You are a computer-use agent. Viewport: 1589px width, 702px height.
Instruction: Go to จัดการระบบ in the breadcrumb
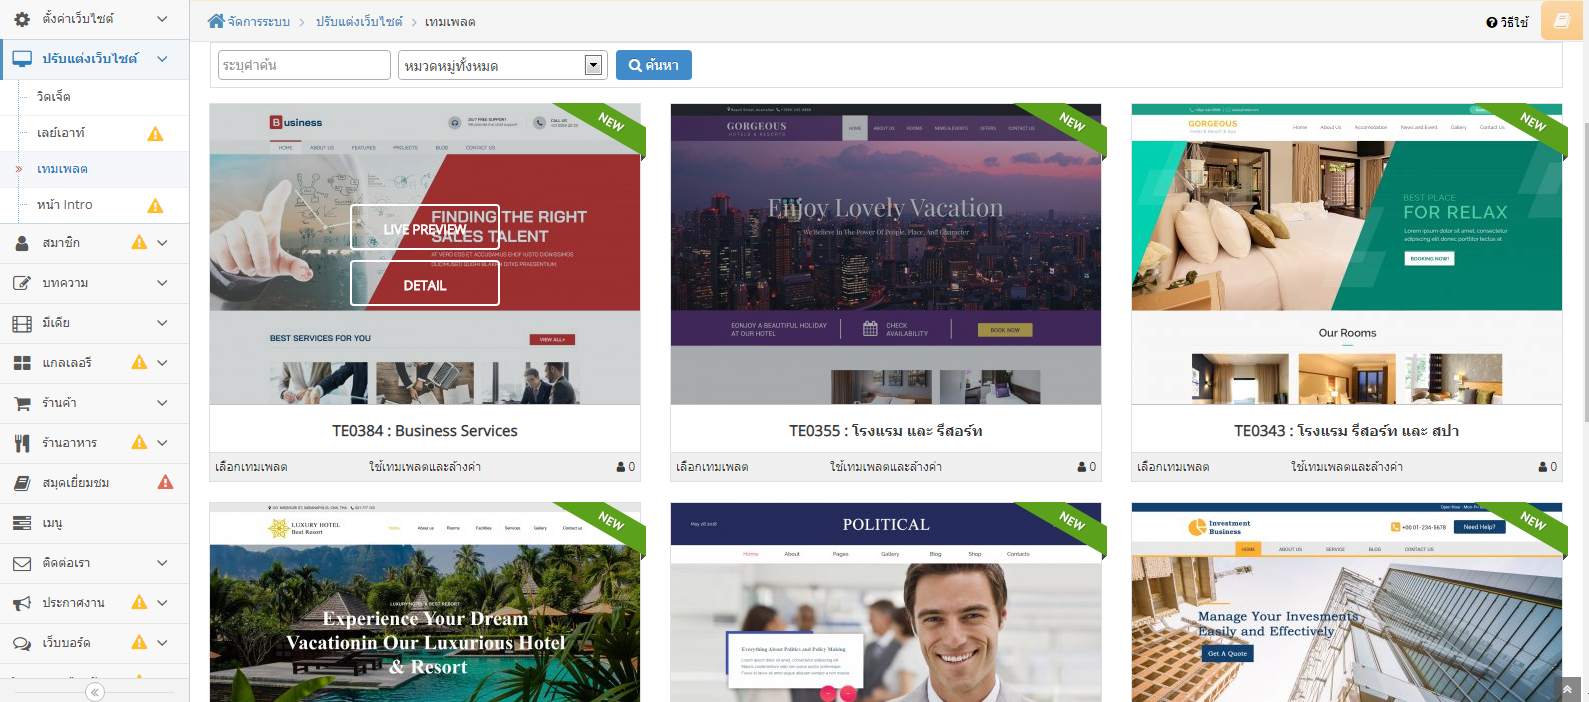(x=259, y=22)
